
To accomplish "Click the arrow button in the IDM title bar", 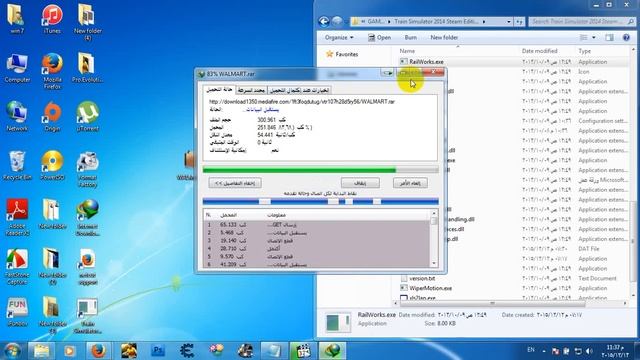I will click(387, 73).
